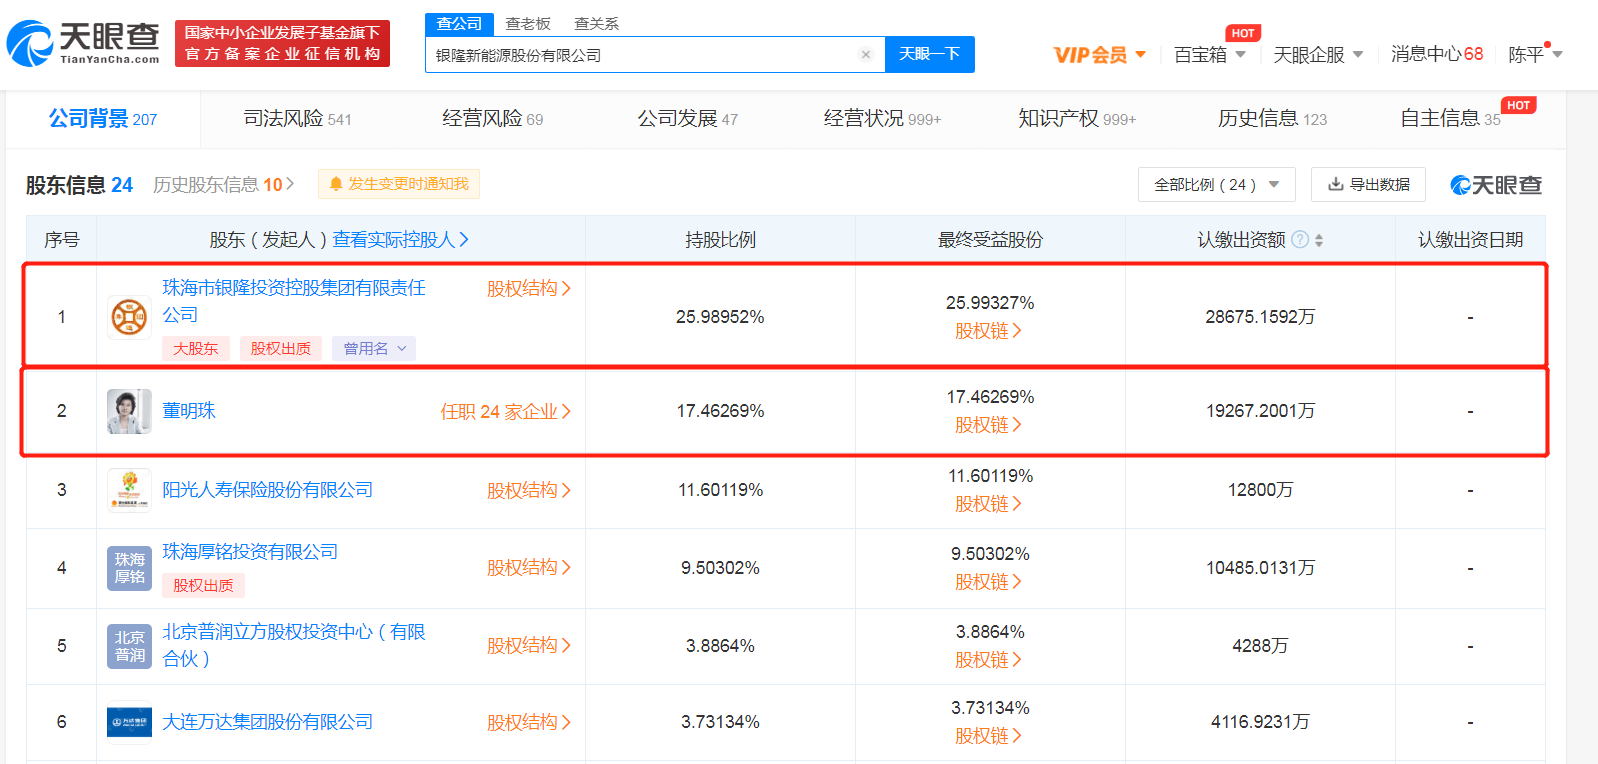1598x764 pixels.
Task: Open 股权链 under 11.60119%
Action: coord(988,504)
